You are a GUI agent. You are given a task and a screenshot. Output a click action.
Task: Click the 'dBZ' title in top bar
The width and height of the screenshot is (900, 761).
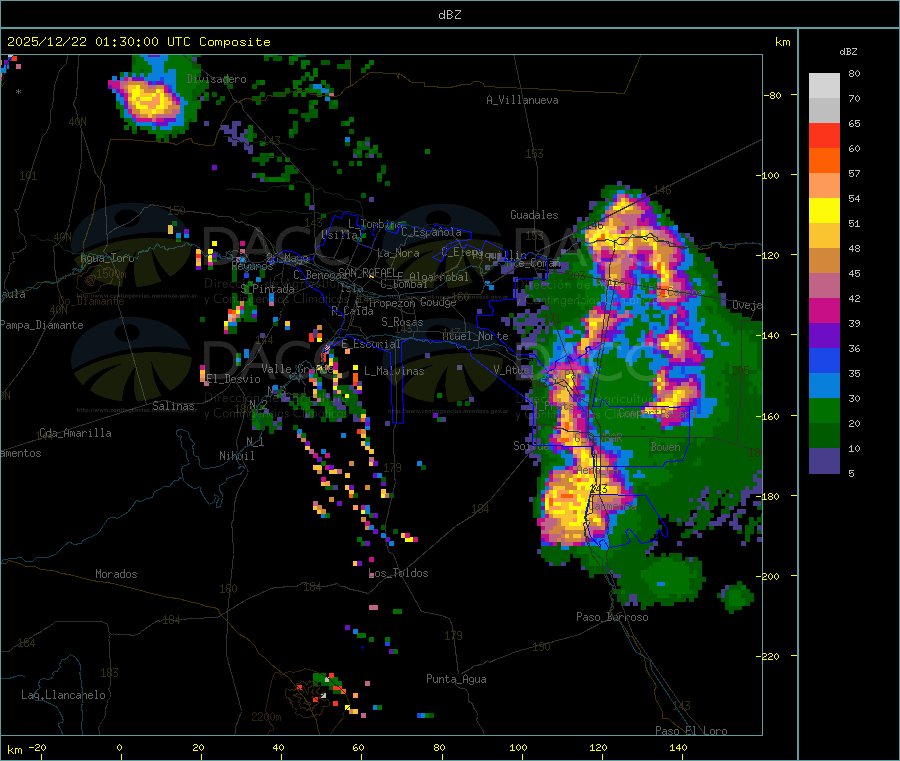coord(449,15)
